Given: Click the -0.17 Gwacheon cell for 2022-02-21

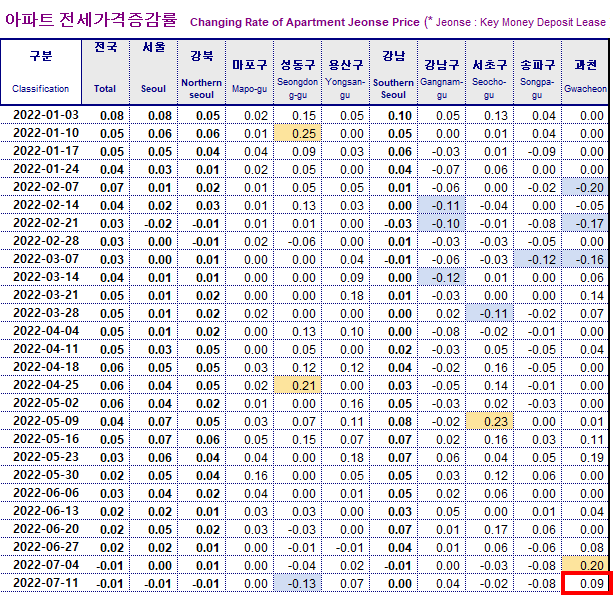Looking at the screenshot, I should pos(585,223).
